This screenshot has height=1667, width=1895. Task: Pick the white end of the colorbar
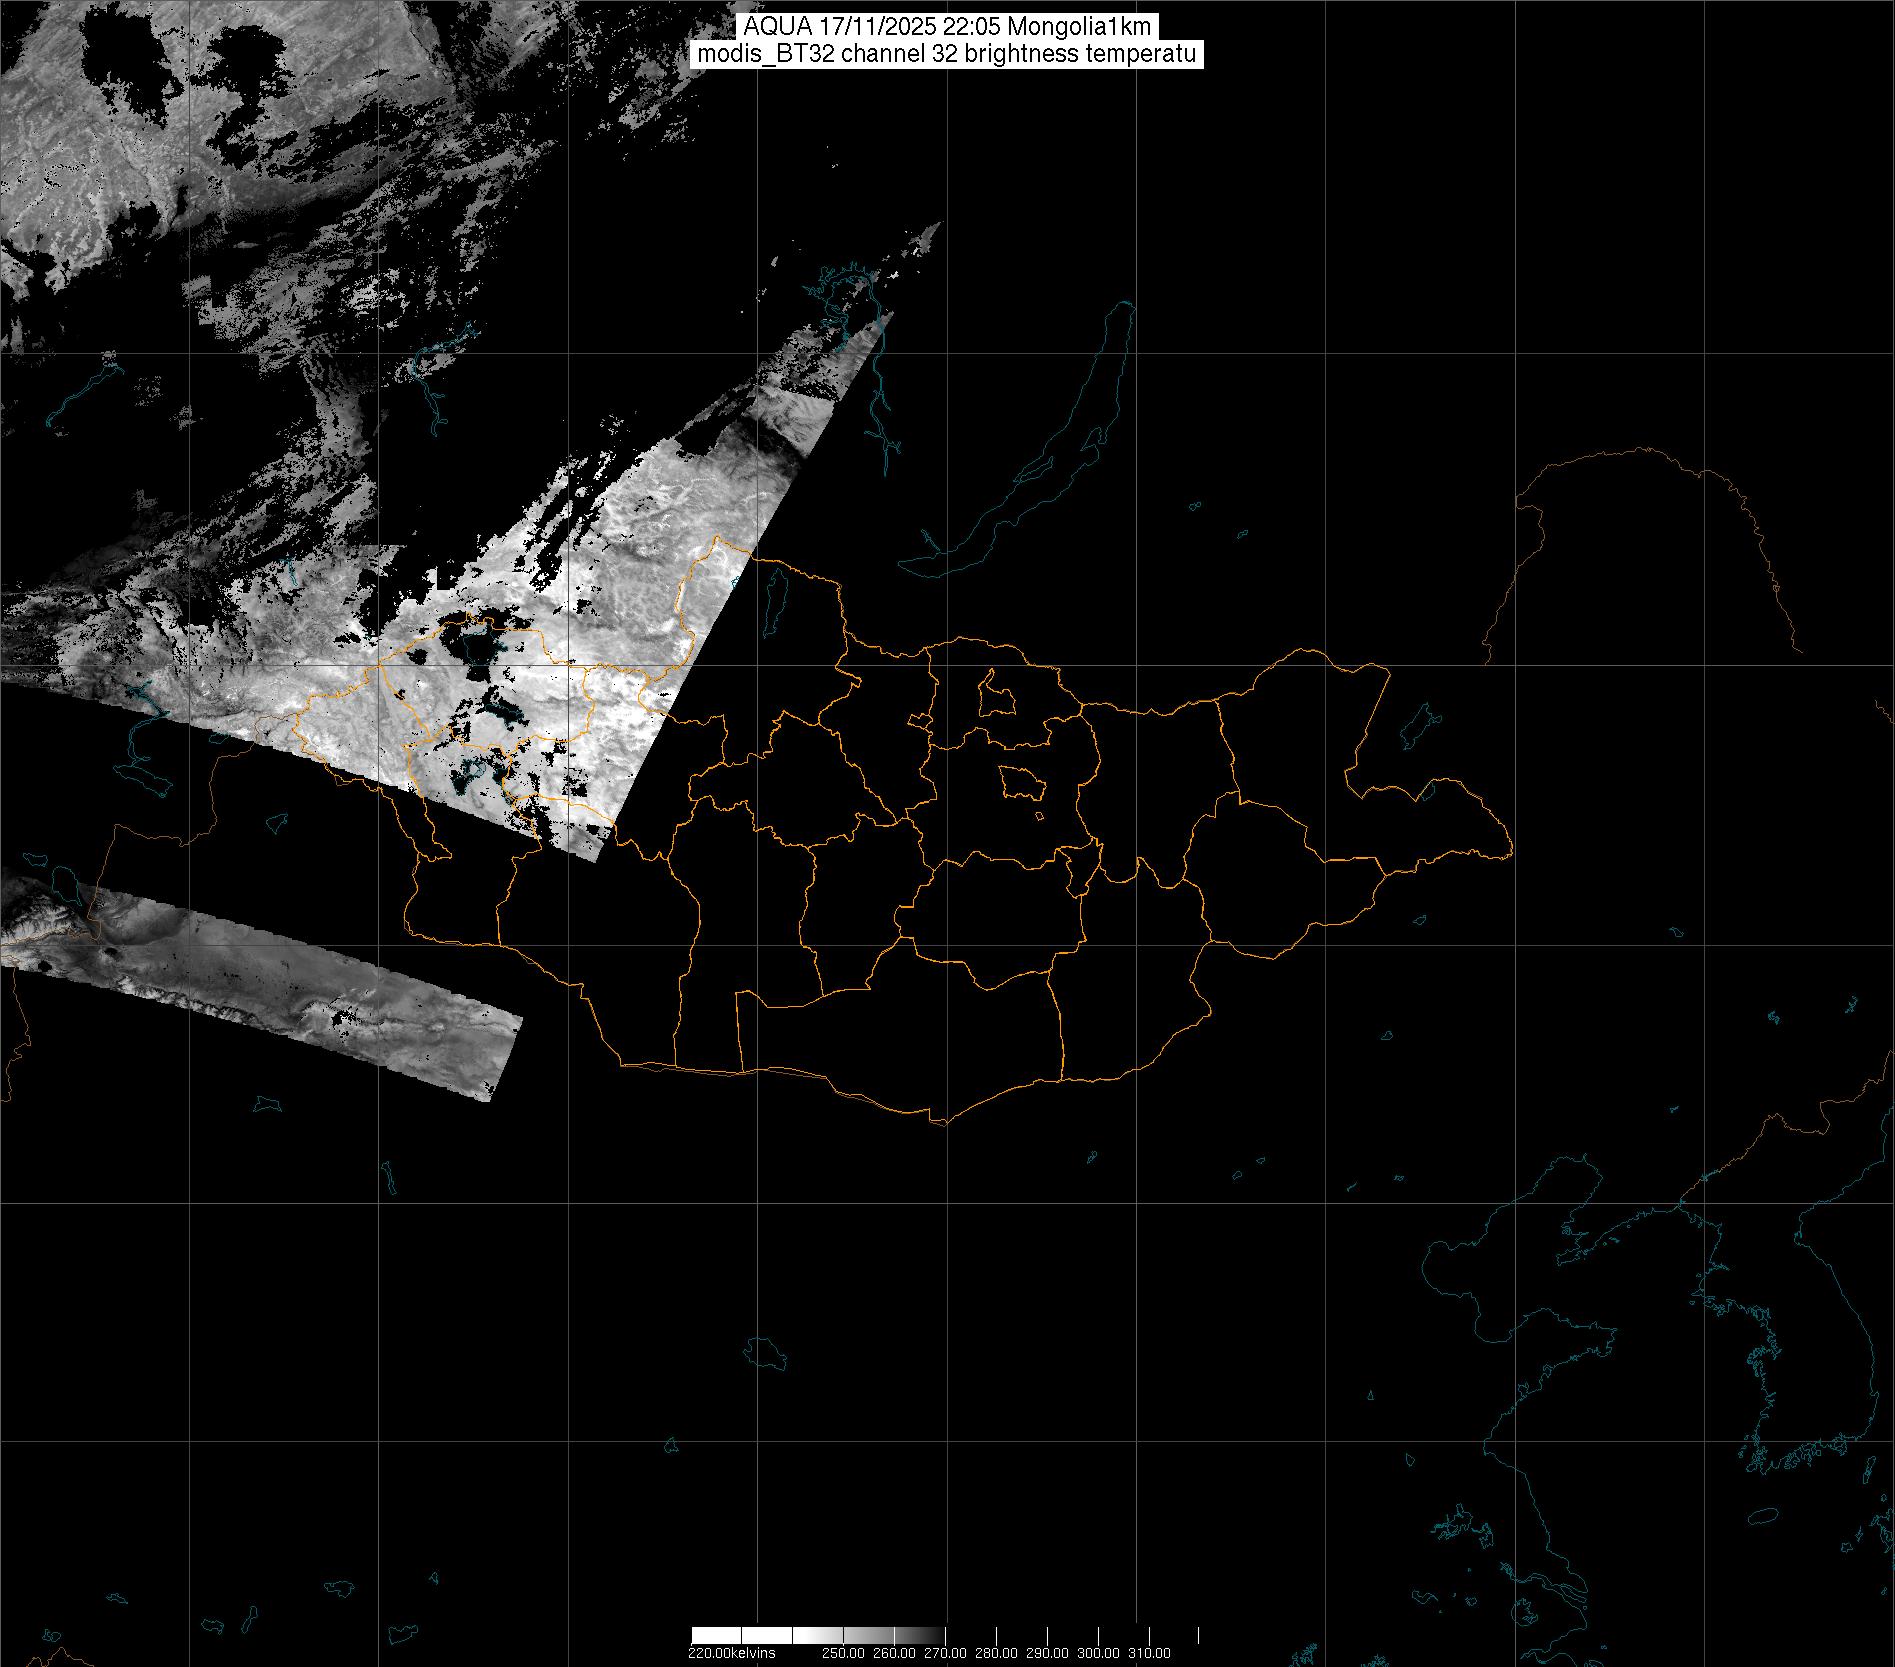715,1635
